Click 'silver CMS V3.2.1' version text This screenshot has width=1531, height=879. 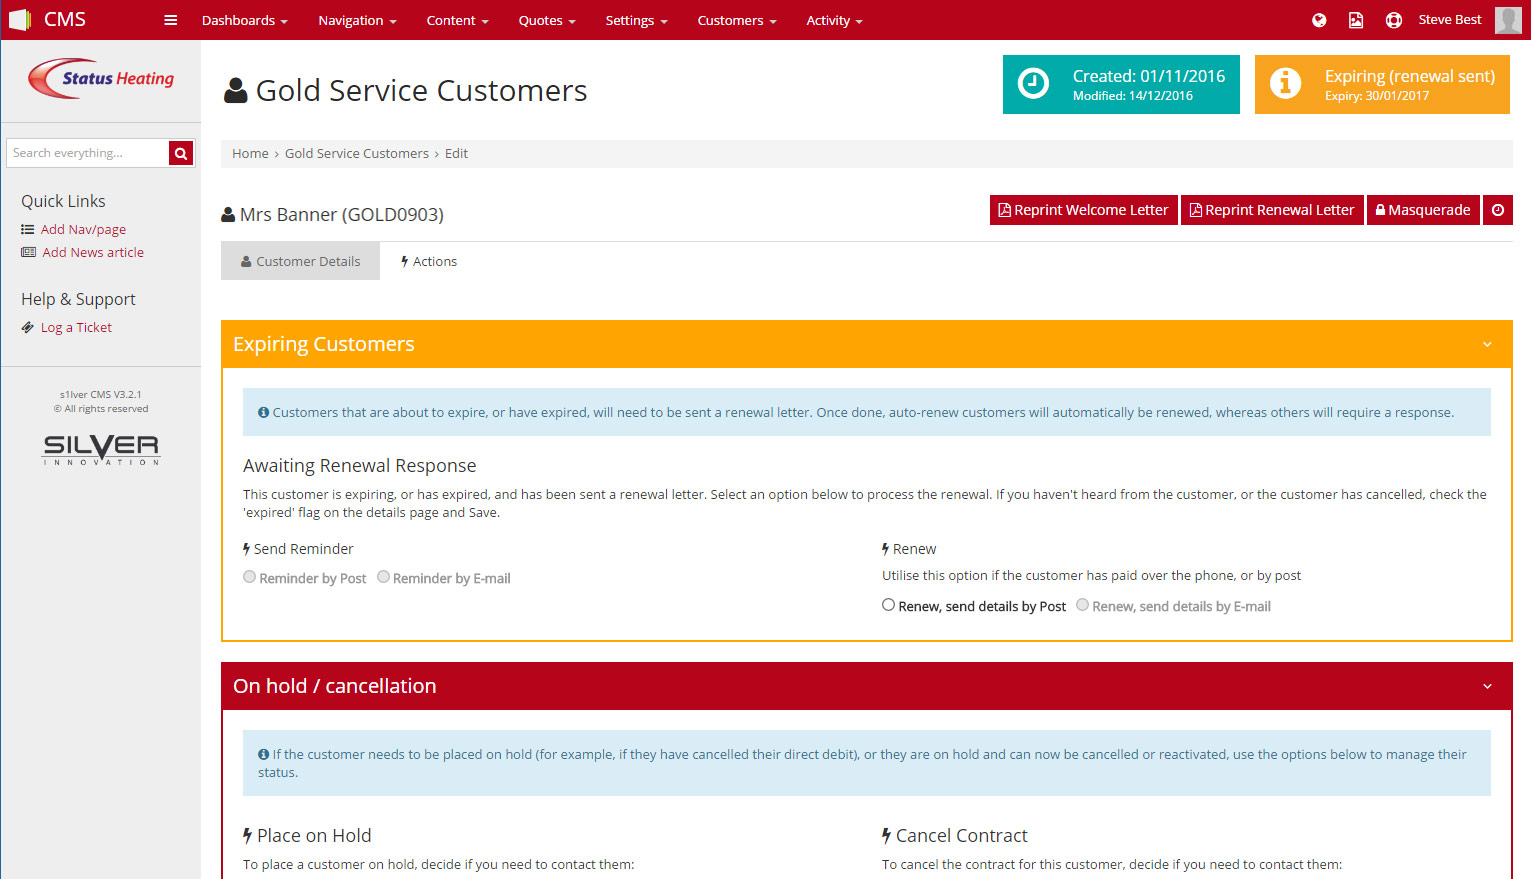click(101, 395)
